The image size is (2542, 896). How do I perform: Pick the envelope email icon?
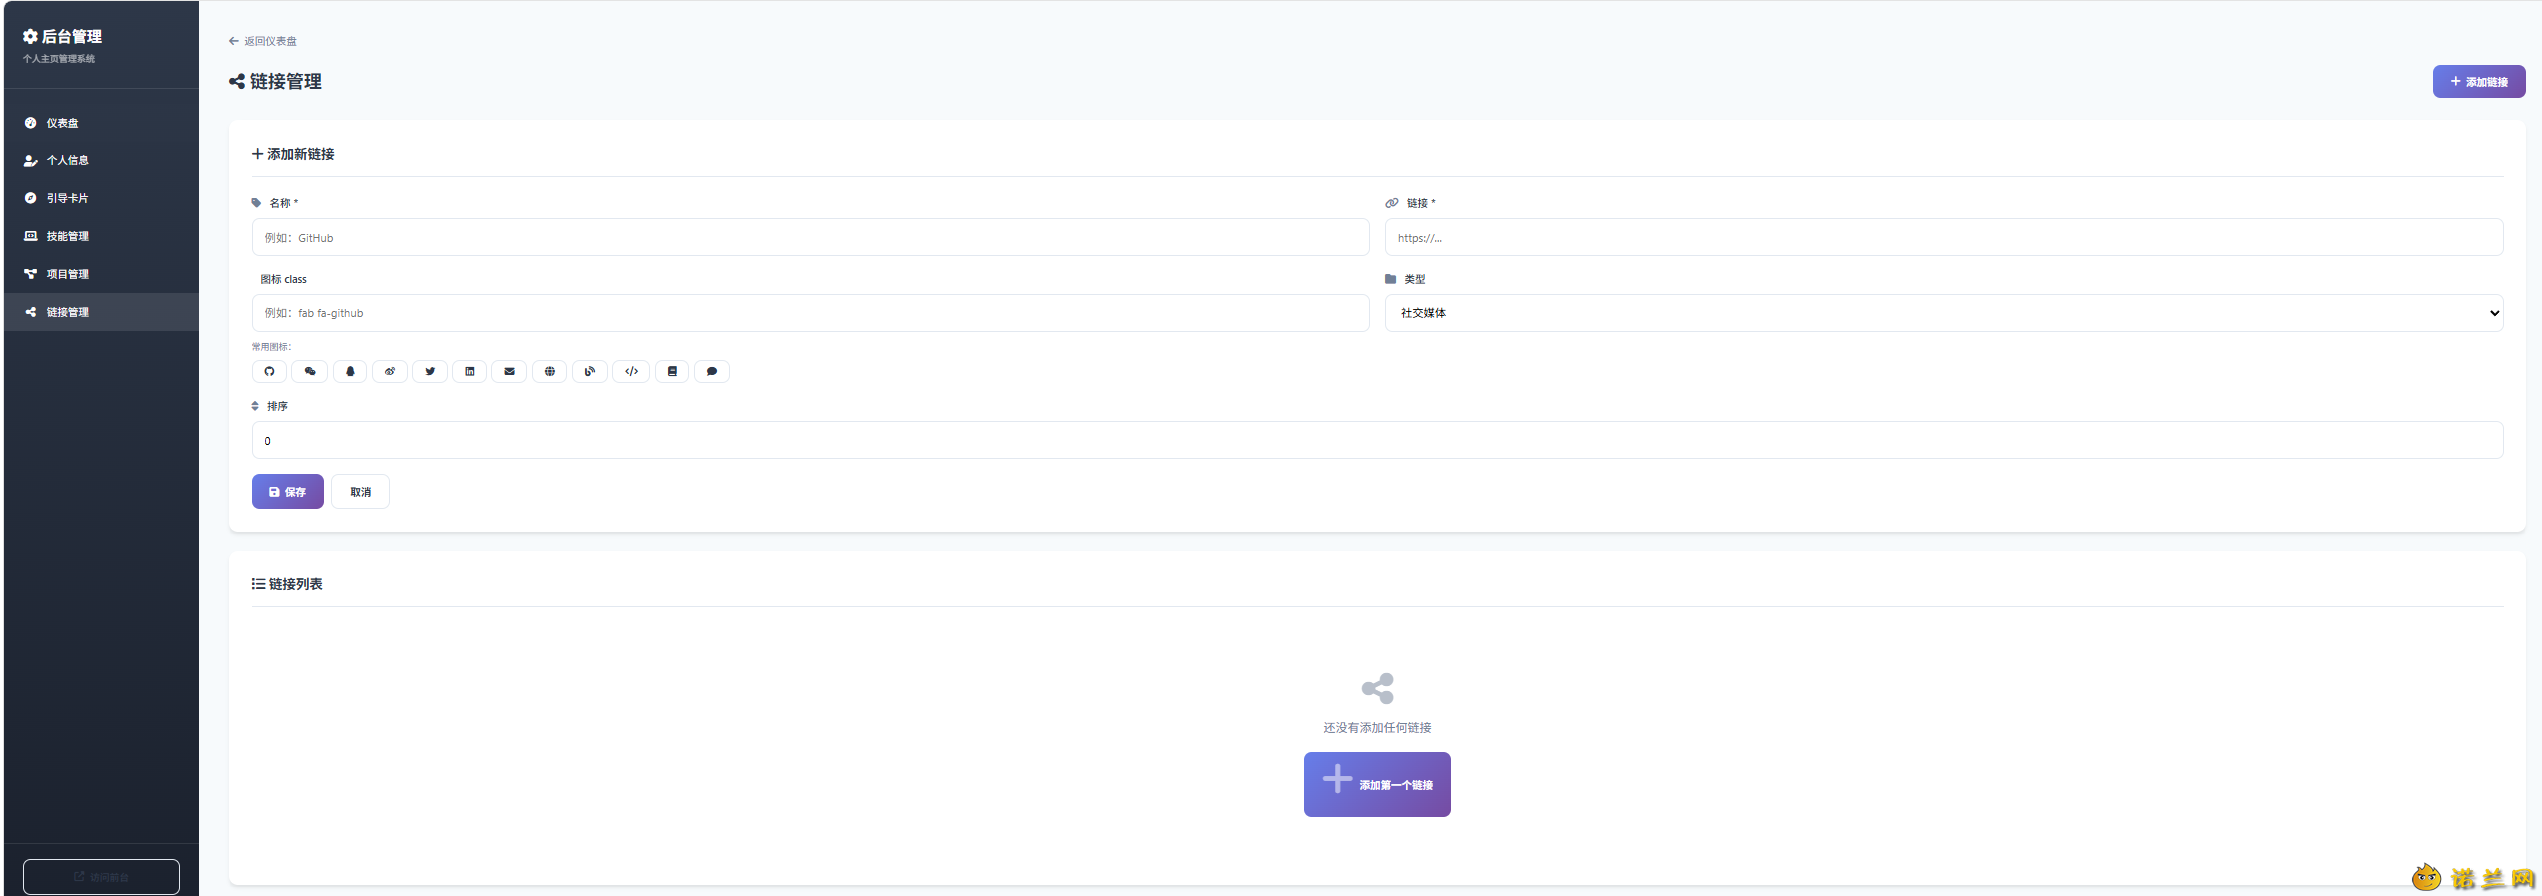[x=510, y=372]
